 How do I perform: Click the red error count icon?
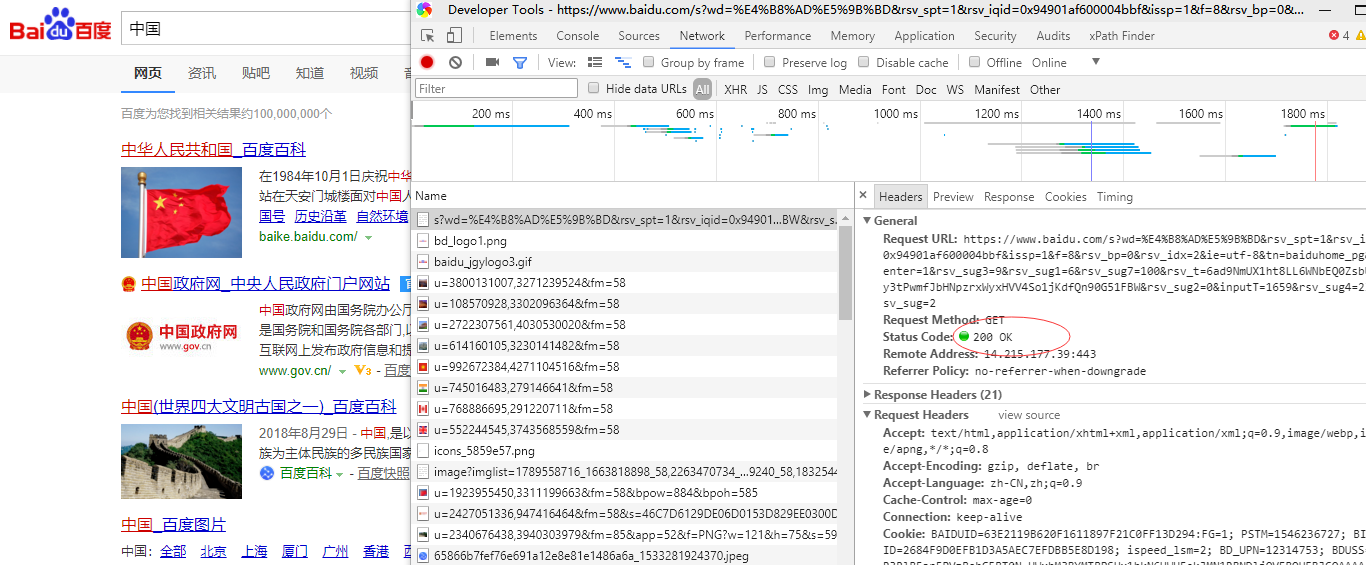click(1334, 36)
